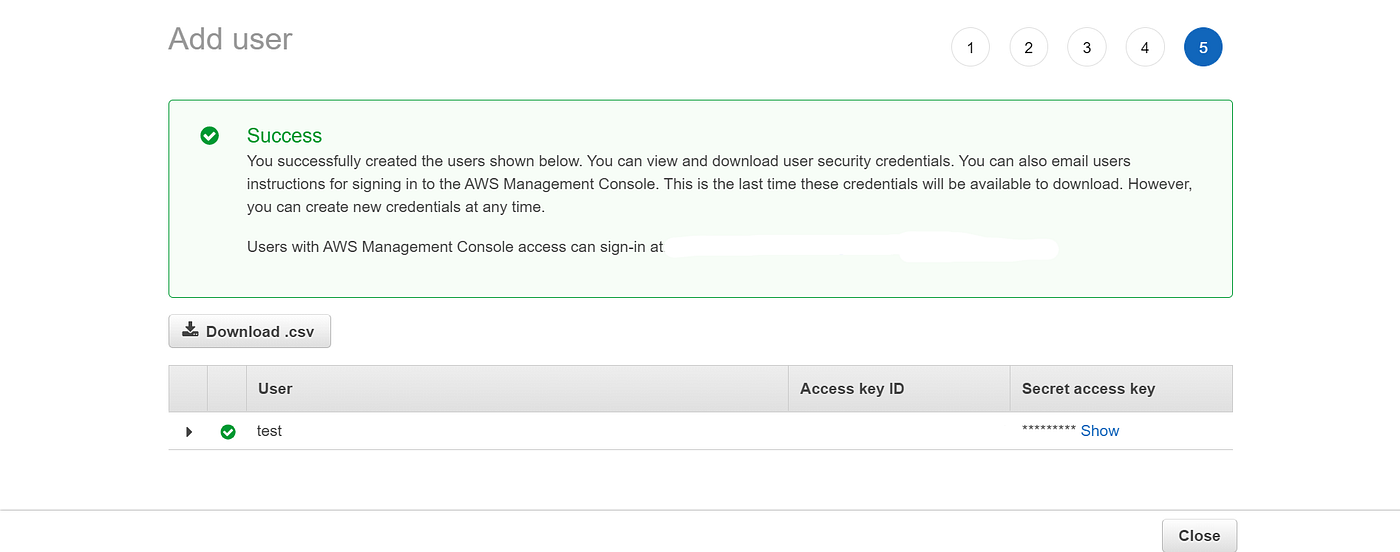The image size is (1400, 552).
Task: Click the Access key ID column header
Action: pos(852,388)
